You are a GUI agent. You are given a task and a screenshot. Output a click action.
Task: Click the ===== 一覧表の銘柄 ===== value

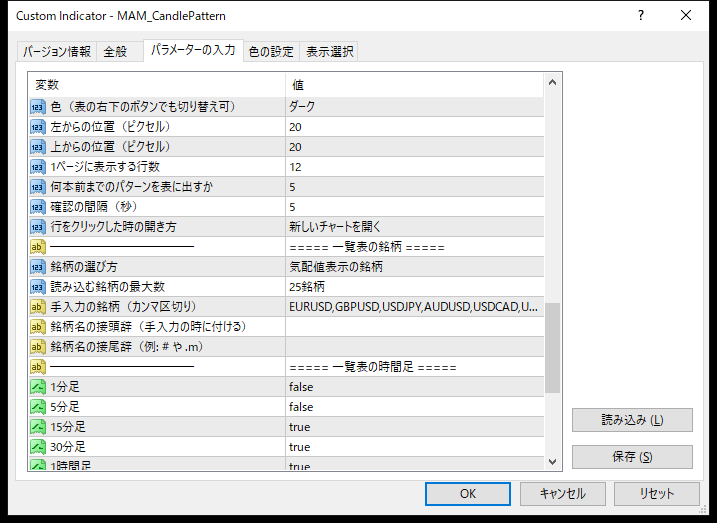click(367, 247)
